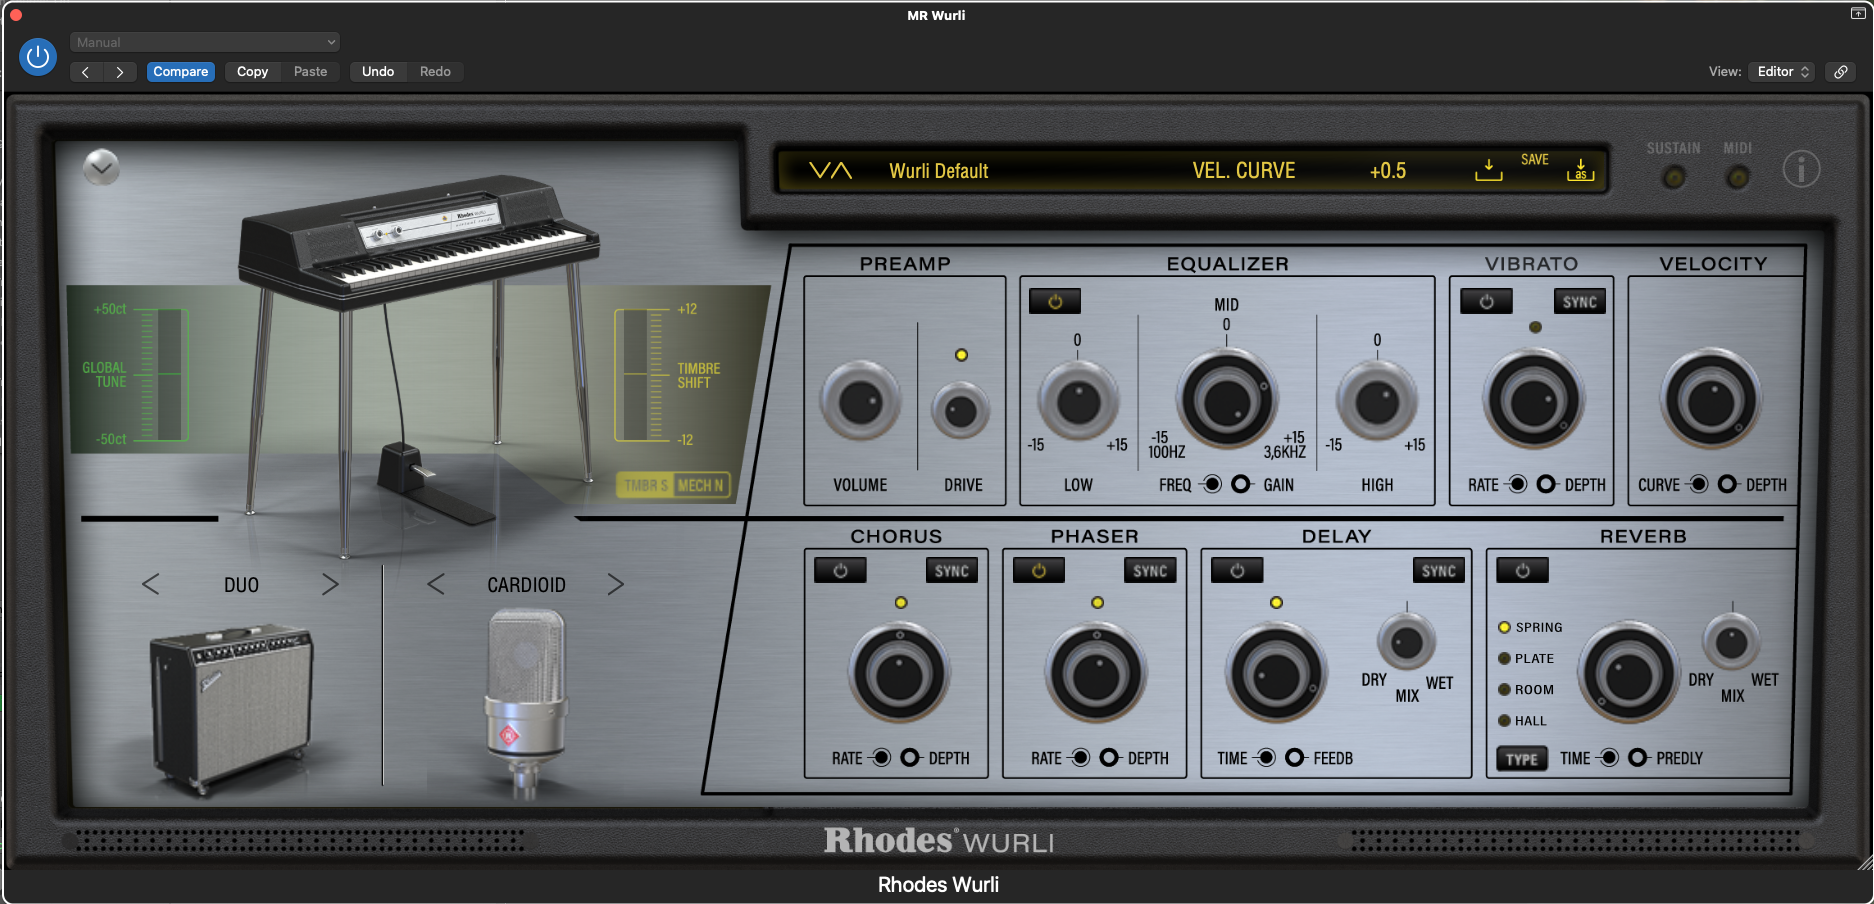Viewport: 1874px width, 904px height.
Task: Click the DUO amplifier image
Action: click(231, 708)
